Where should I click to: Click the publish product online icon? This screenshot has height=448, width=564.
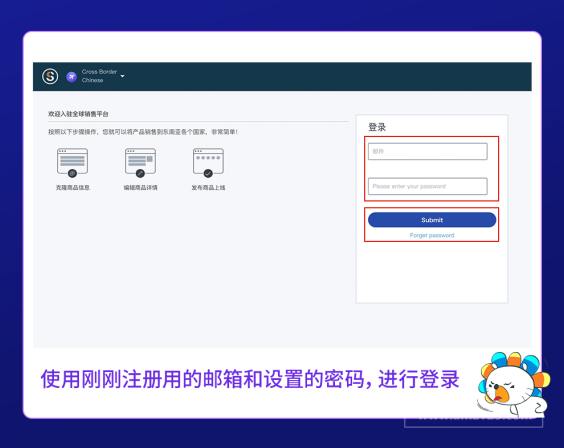[208, 163]
